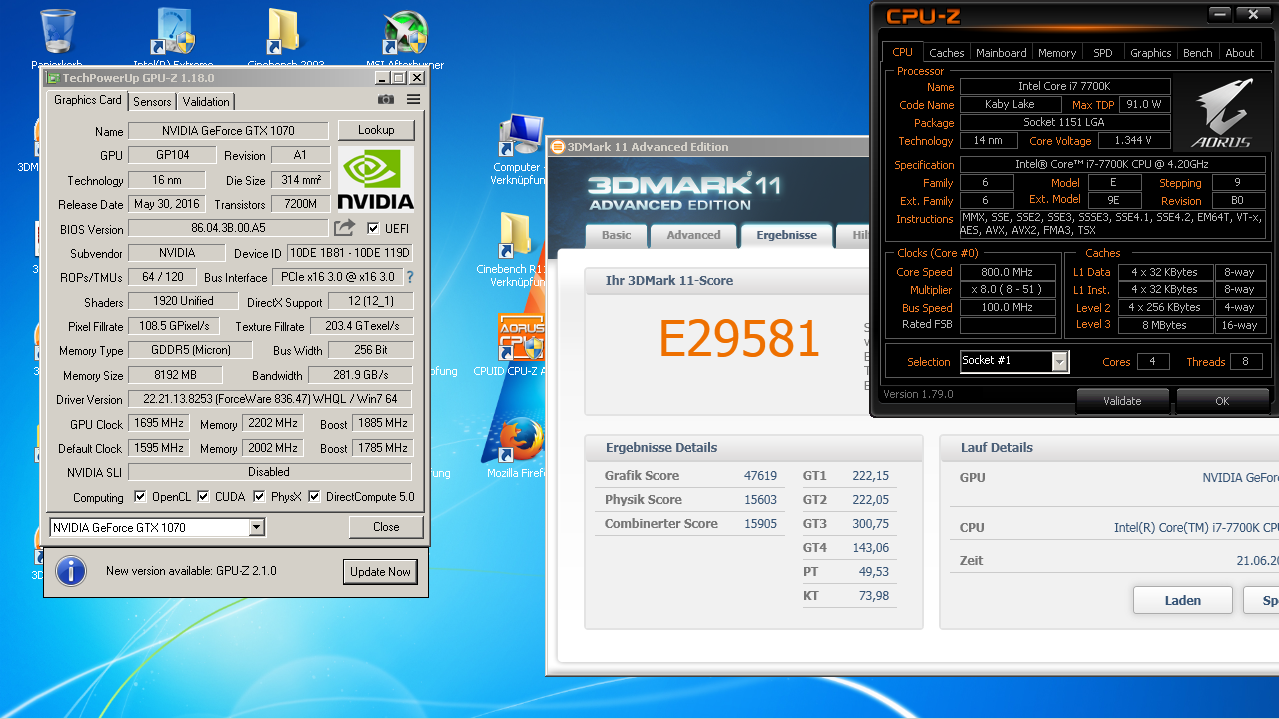Click the Max TDP value 91.0 W
1279x719 pixels.
tap(1143, 104)
